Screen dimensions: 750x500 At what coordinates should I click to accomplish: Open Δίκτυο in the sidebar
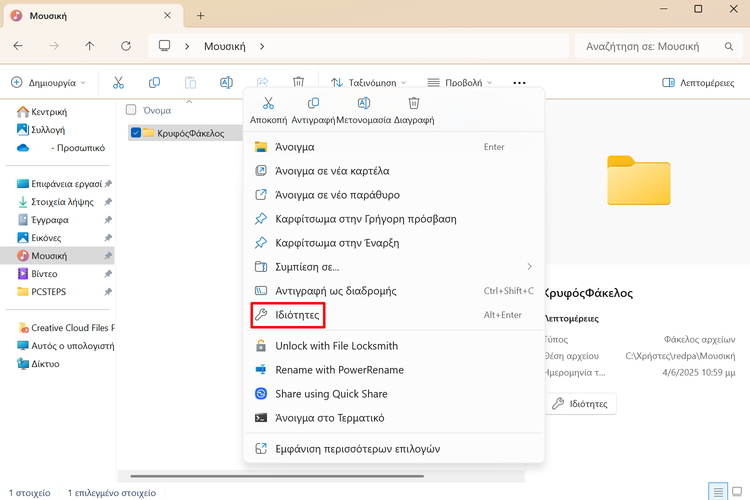point(38,364)
